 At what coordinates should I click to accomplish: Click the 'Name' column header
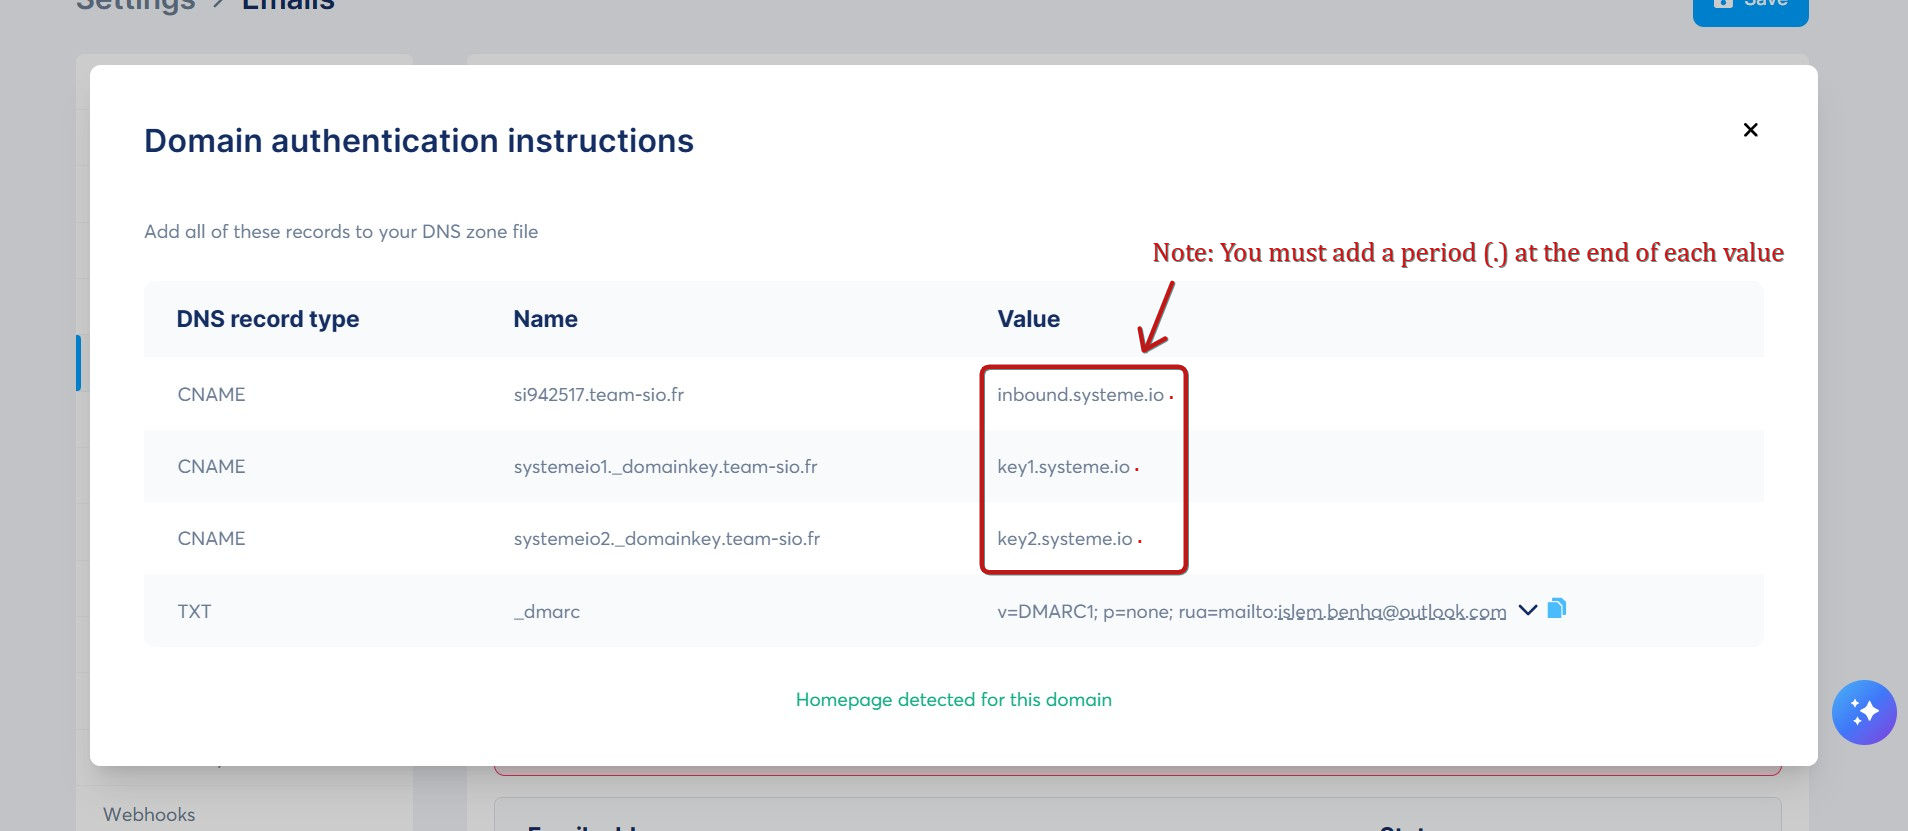pyautogui.click(x=545, y=319)
